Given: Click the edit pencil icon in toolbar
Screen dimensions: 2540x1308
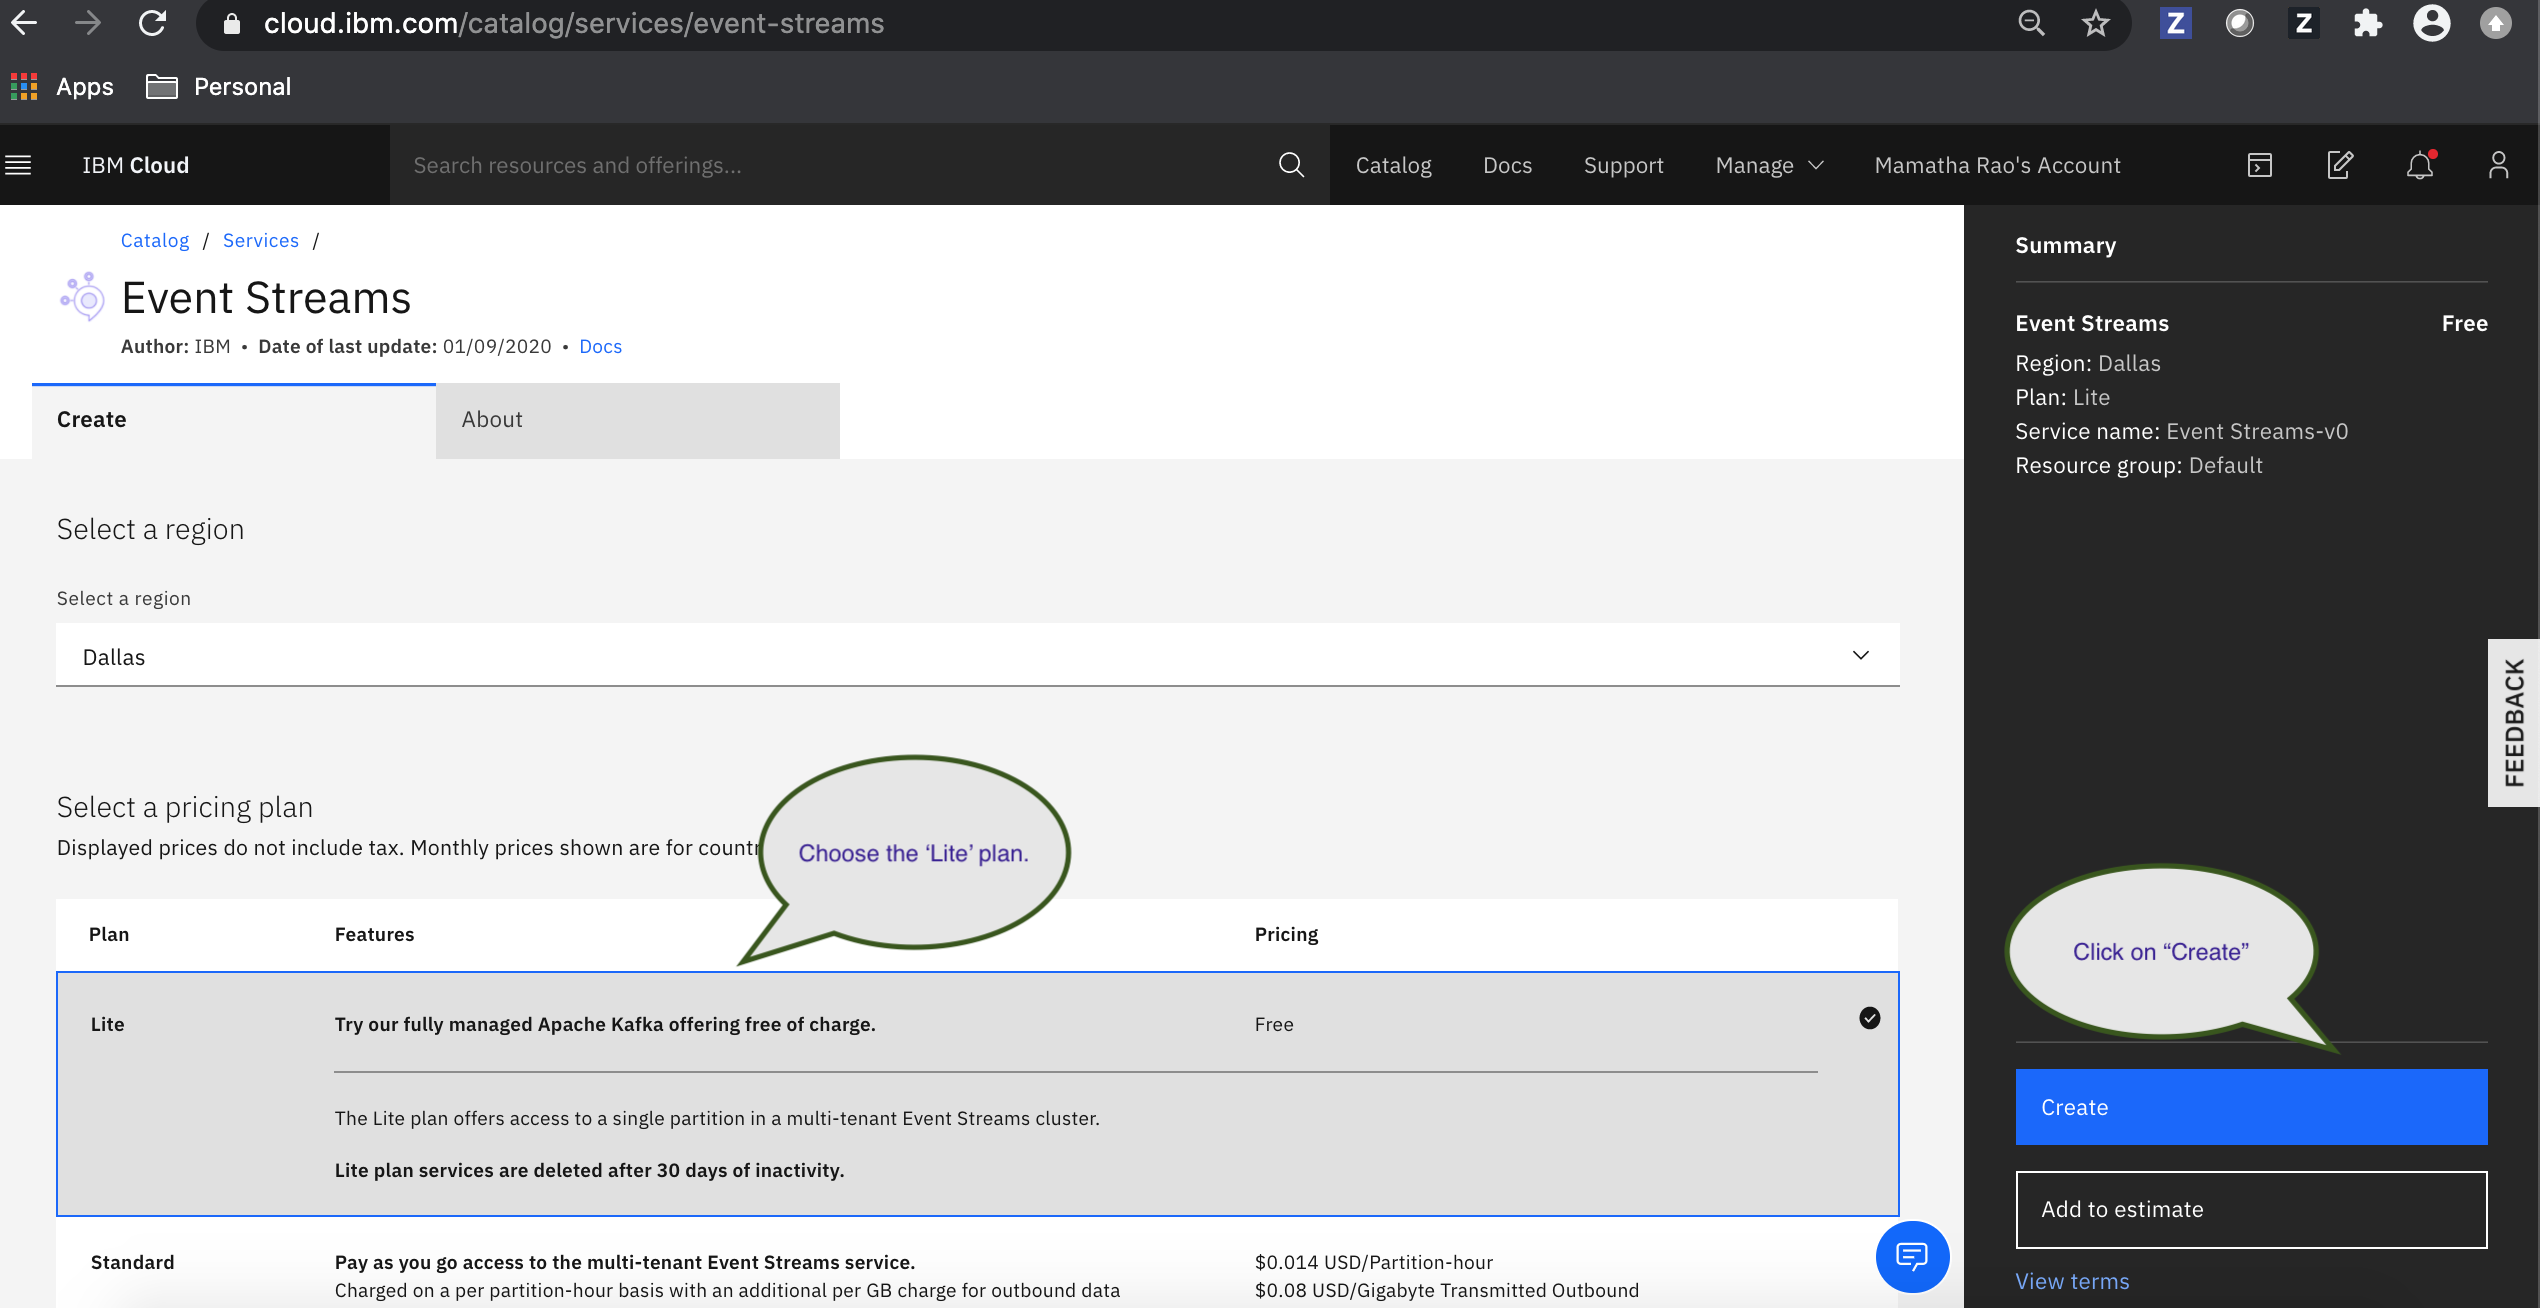Looking at the screenshot, I should coord(2340,164).
